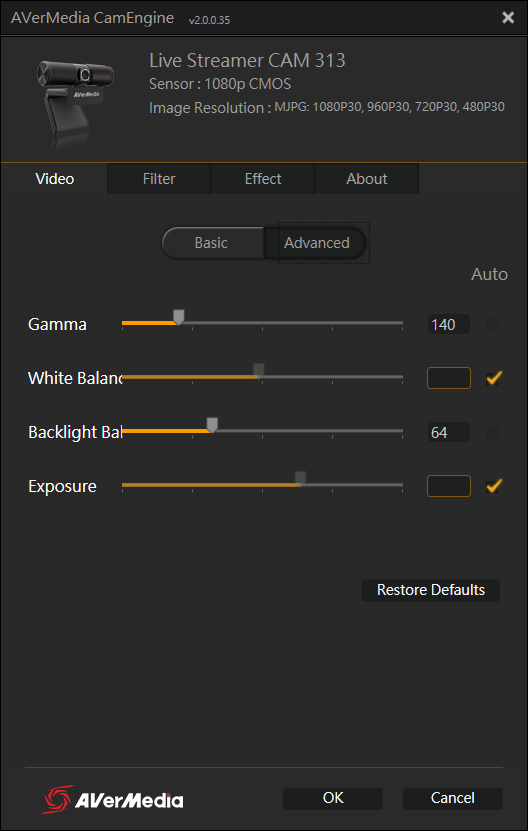Open the Filter tab
Image resolution: width=528 pixels, height=831 pixels.
[x=159, y=179]
